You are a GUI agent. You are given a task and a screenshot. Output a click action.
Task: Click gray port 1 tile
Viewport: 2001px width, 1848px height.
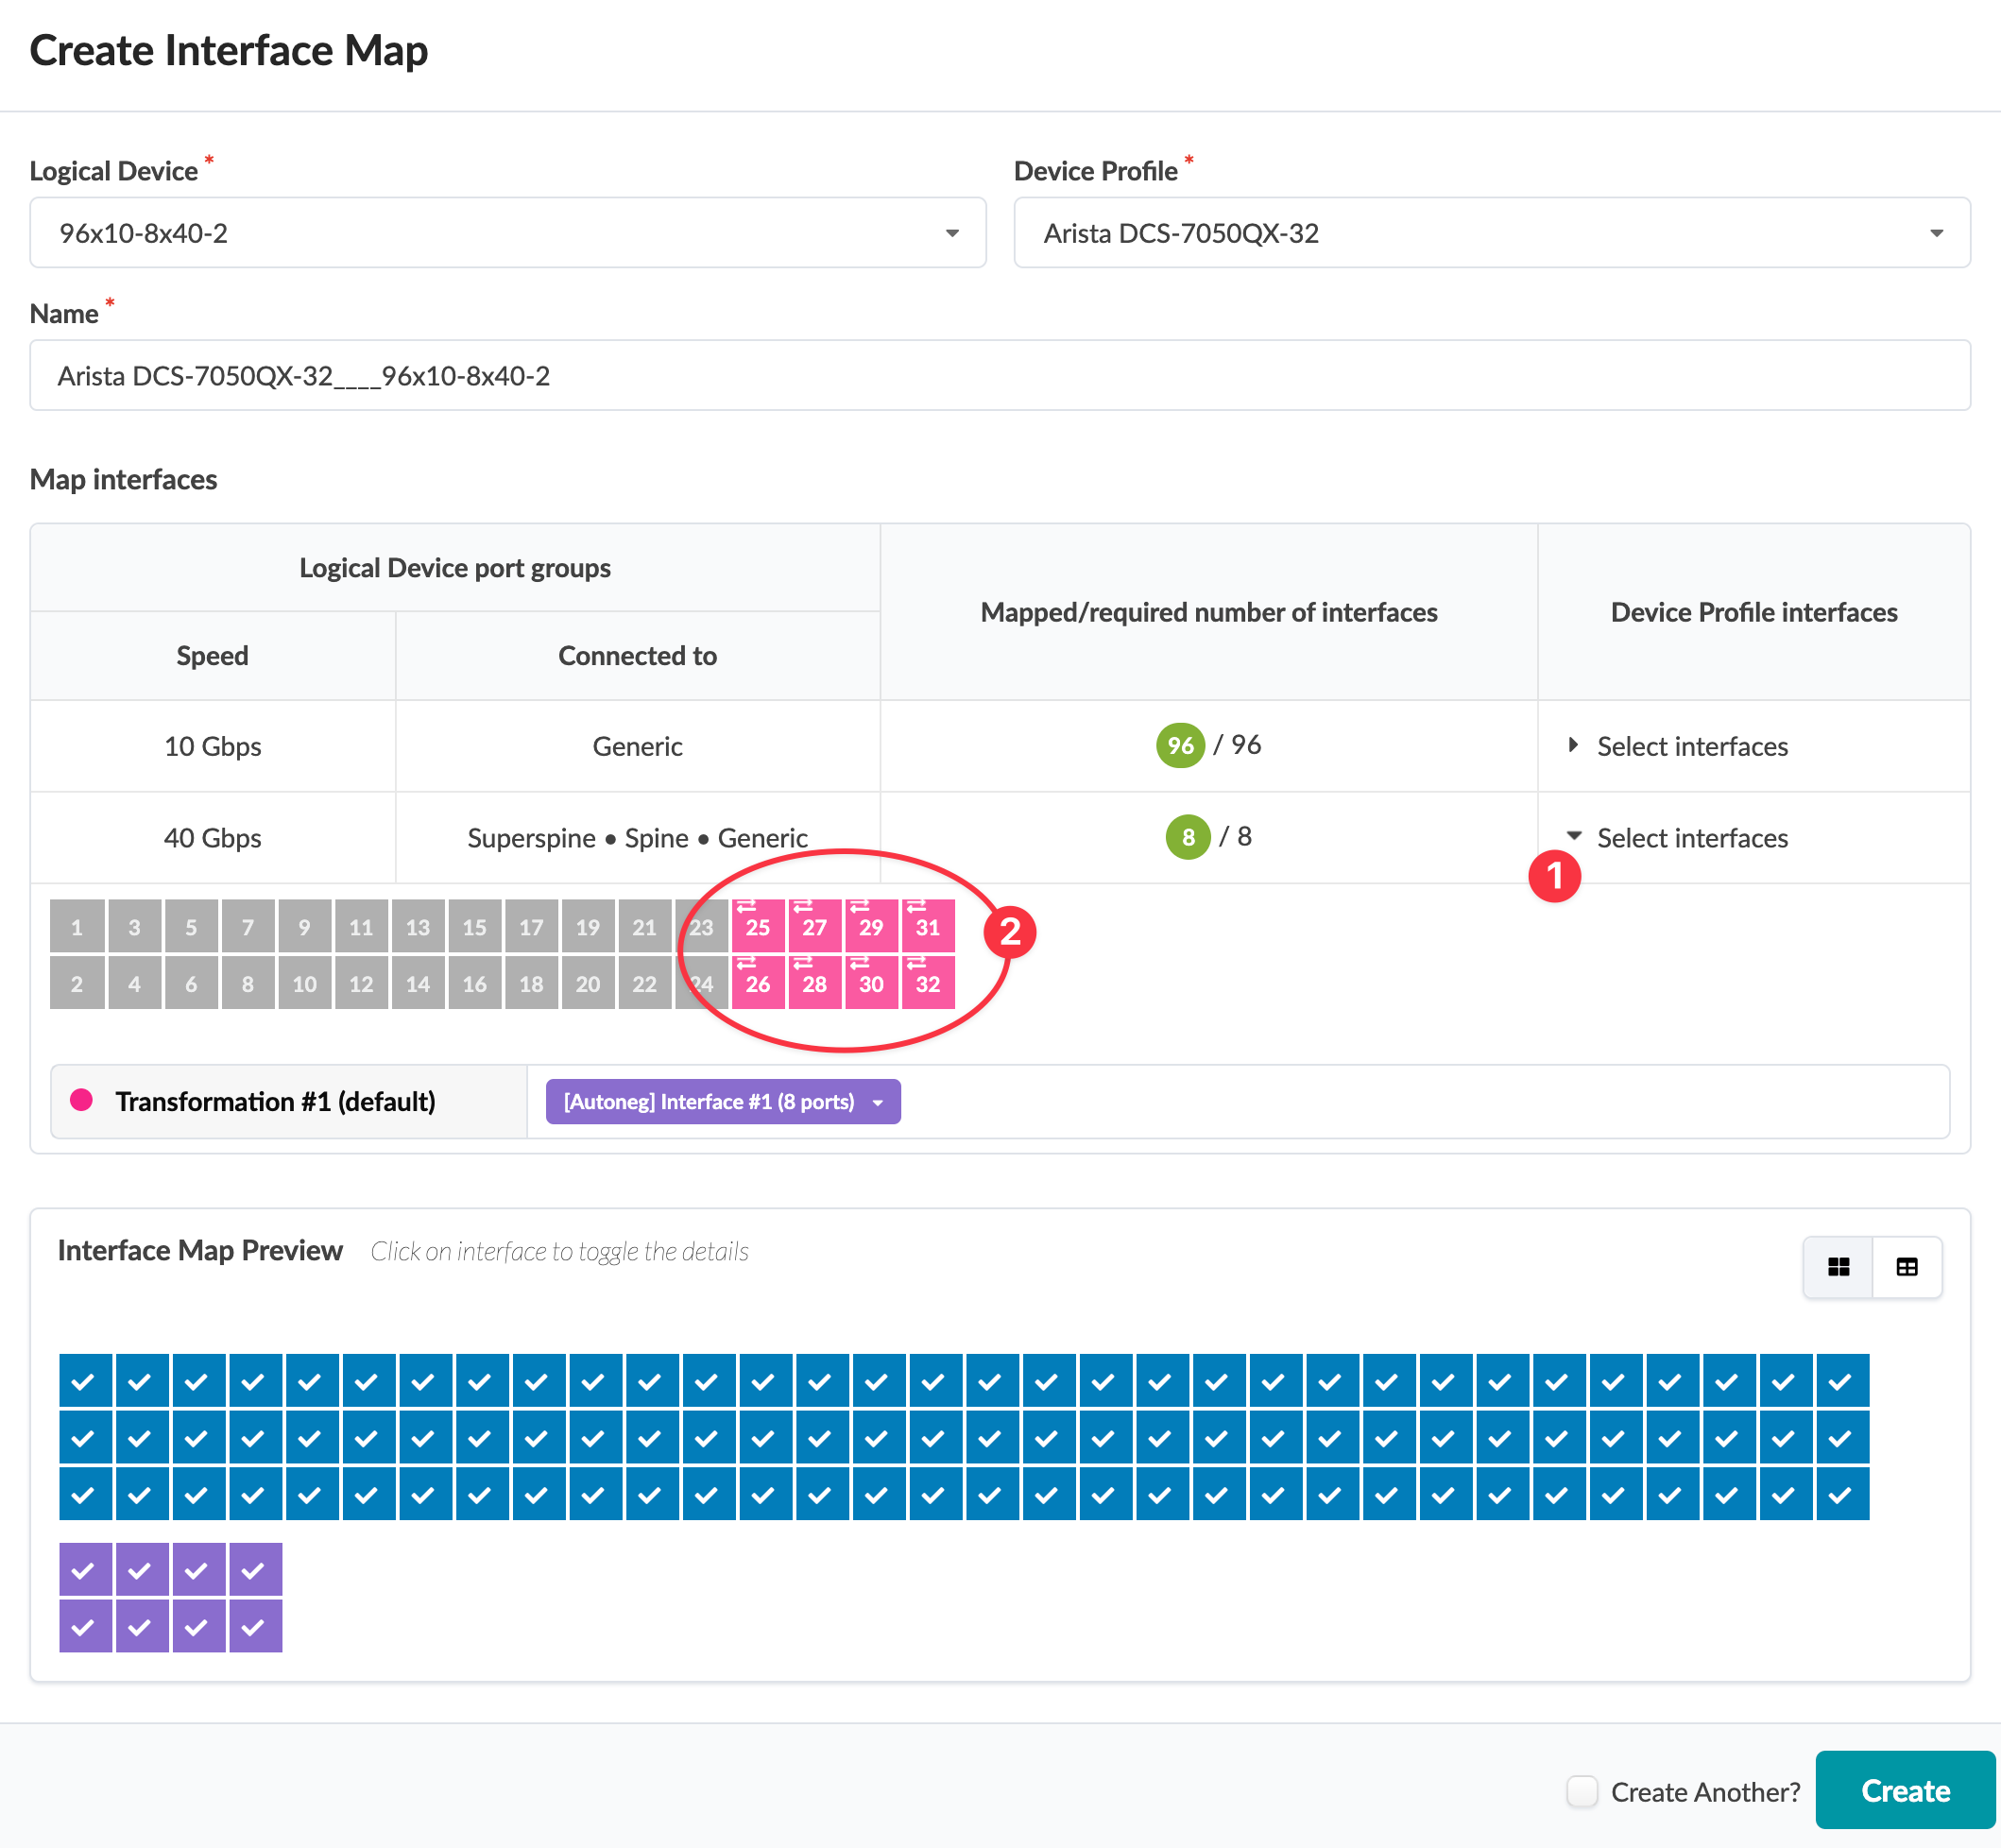[x=77, y=926]
